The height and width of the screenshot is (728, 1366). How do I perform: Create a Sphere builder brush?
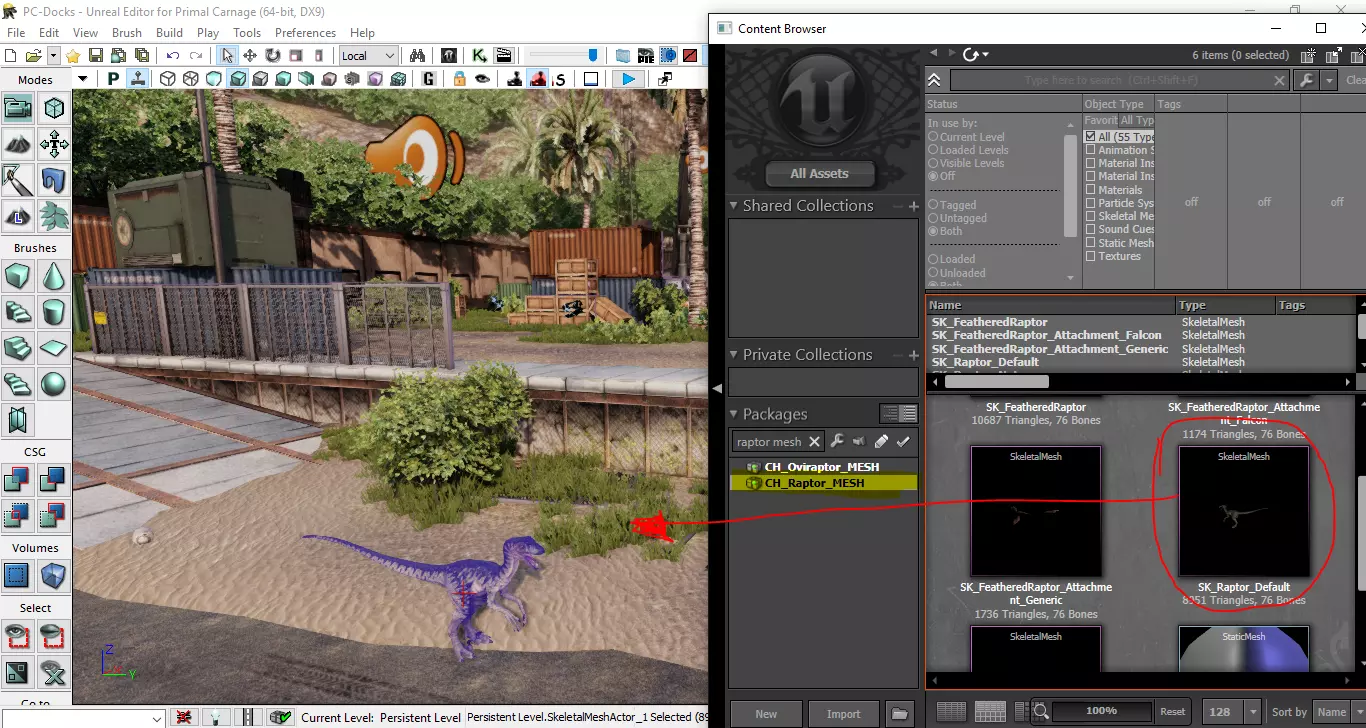[54, 384]
